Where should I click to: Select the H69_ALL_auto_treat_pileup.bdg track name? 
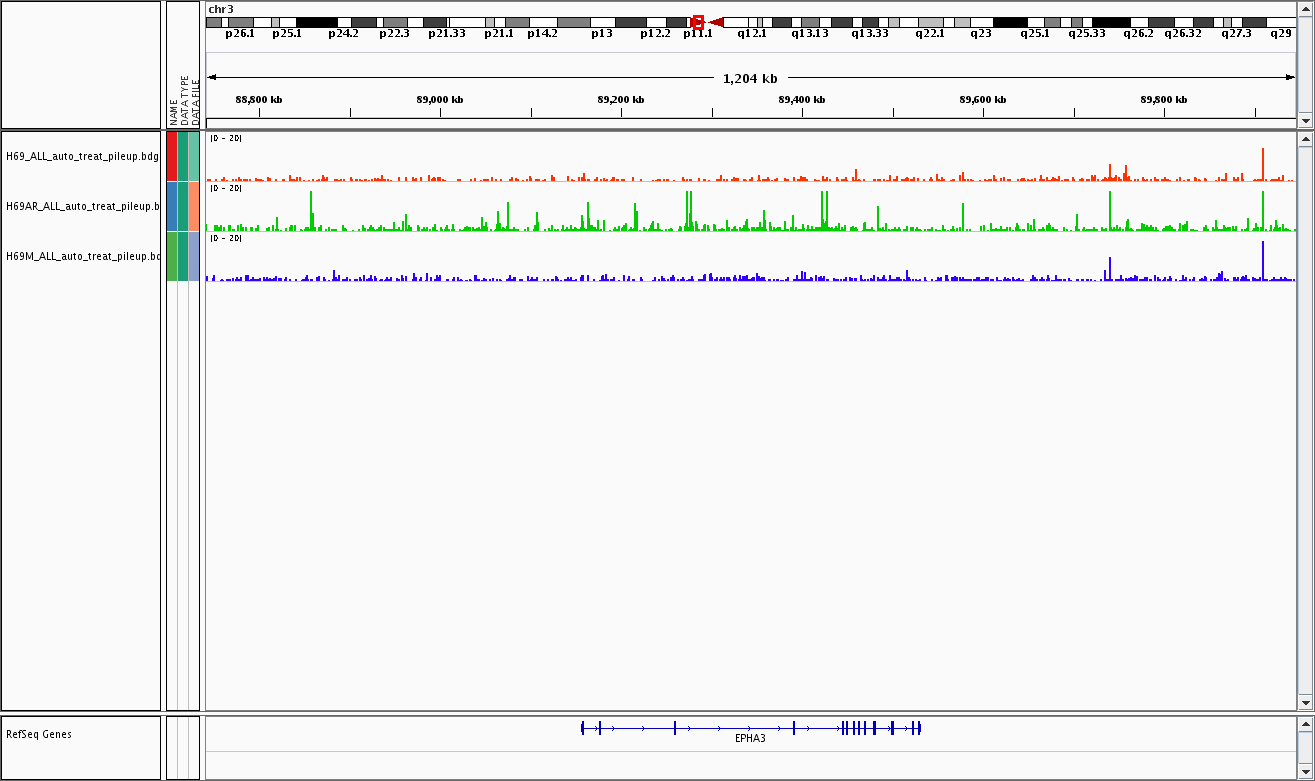82,156
